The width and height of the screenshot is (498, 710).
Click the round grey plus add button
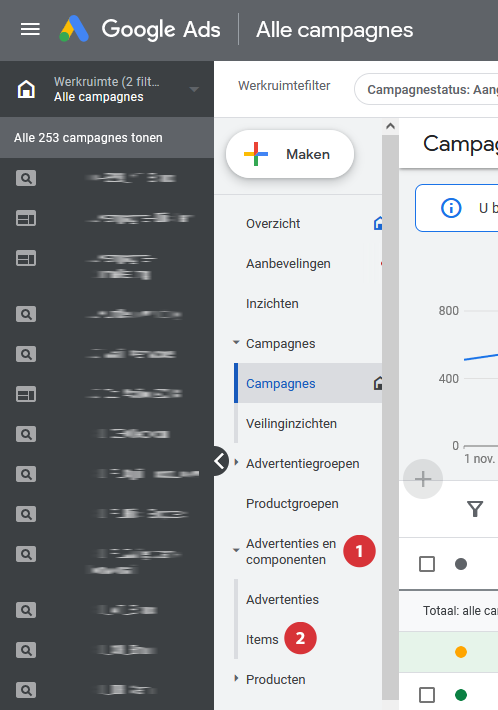423,479
